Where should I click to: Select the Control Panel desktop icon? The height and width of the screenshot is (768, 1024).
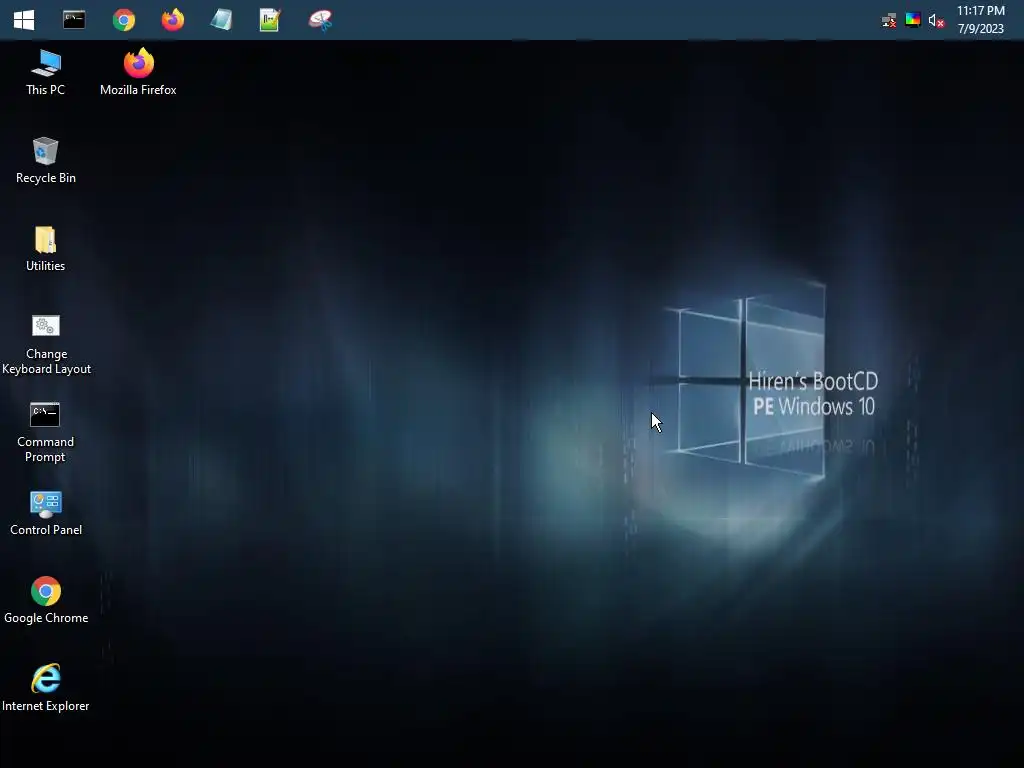tap(46, 513)
